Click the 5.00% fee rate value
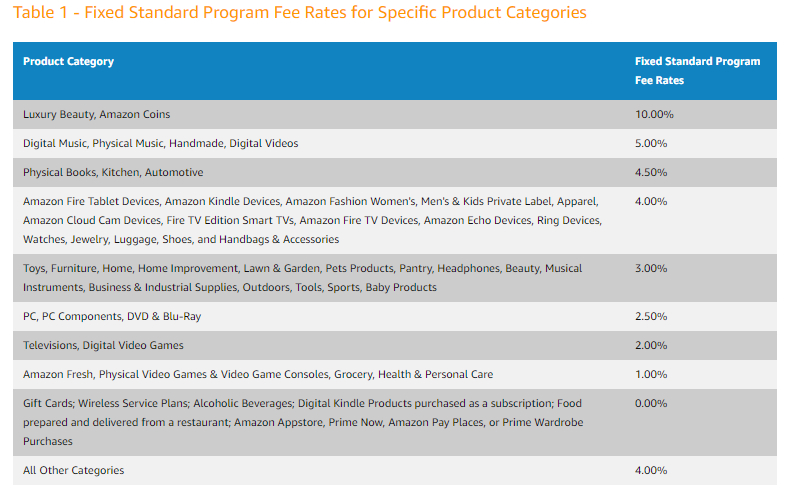The width and height of the screenshot is (789, 494). [651, 143]
